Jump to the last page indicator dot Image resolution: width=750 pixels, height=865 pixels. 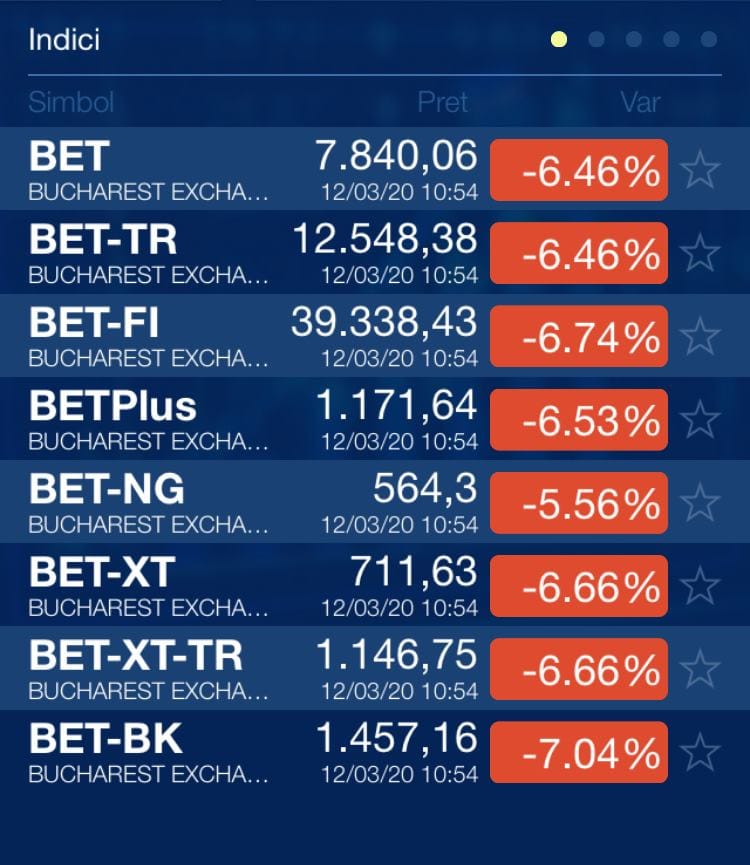click(709, 39)
